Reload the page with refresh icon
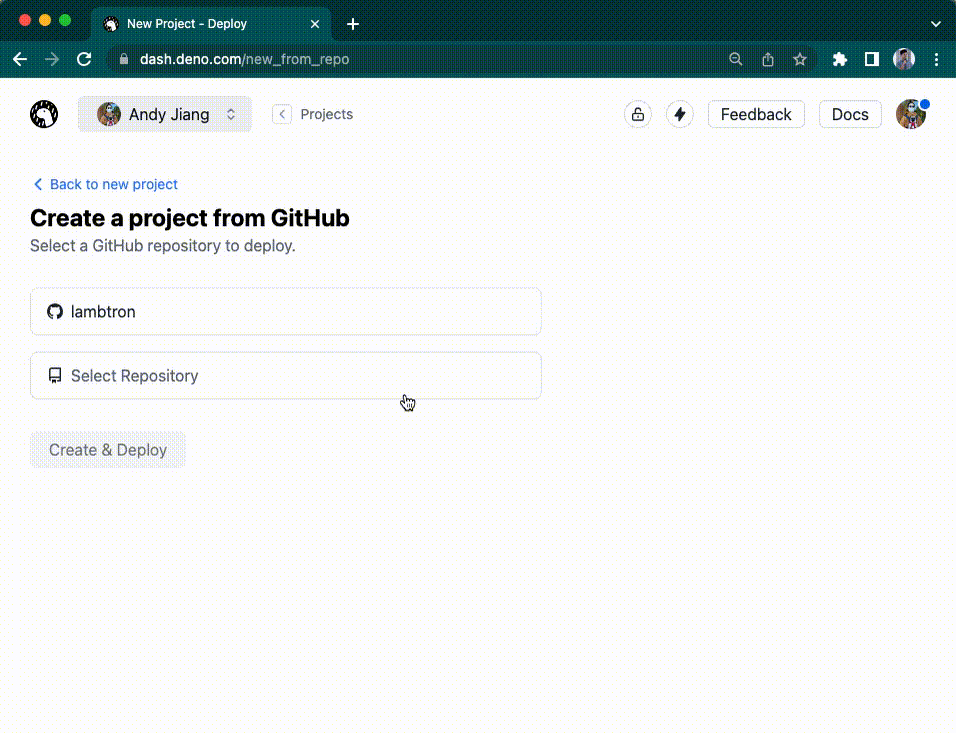This screenshot has height=733, width=956. tap(84, 59)
